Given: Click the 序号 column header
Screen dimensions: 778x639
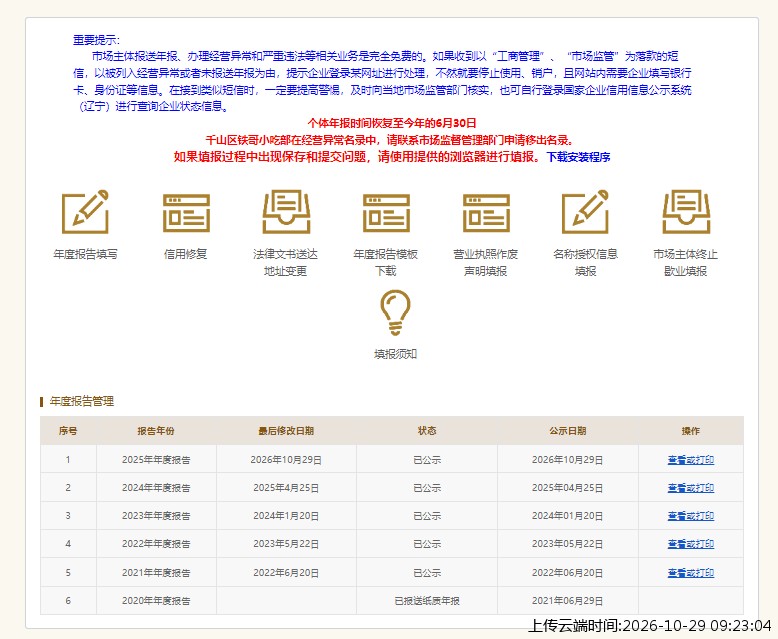Looking at the screenshot, I should (x=68, y=431).
